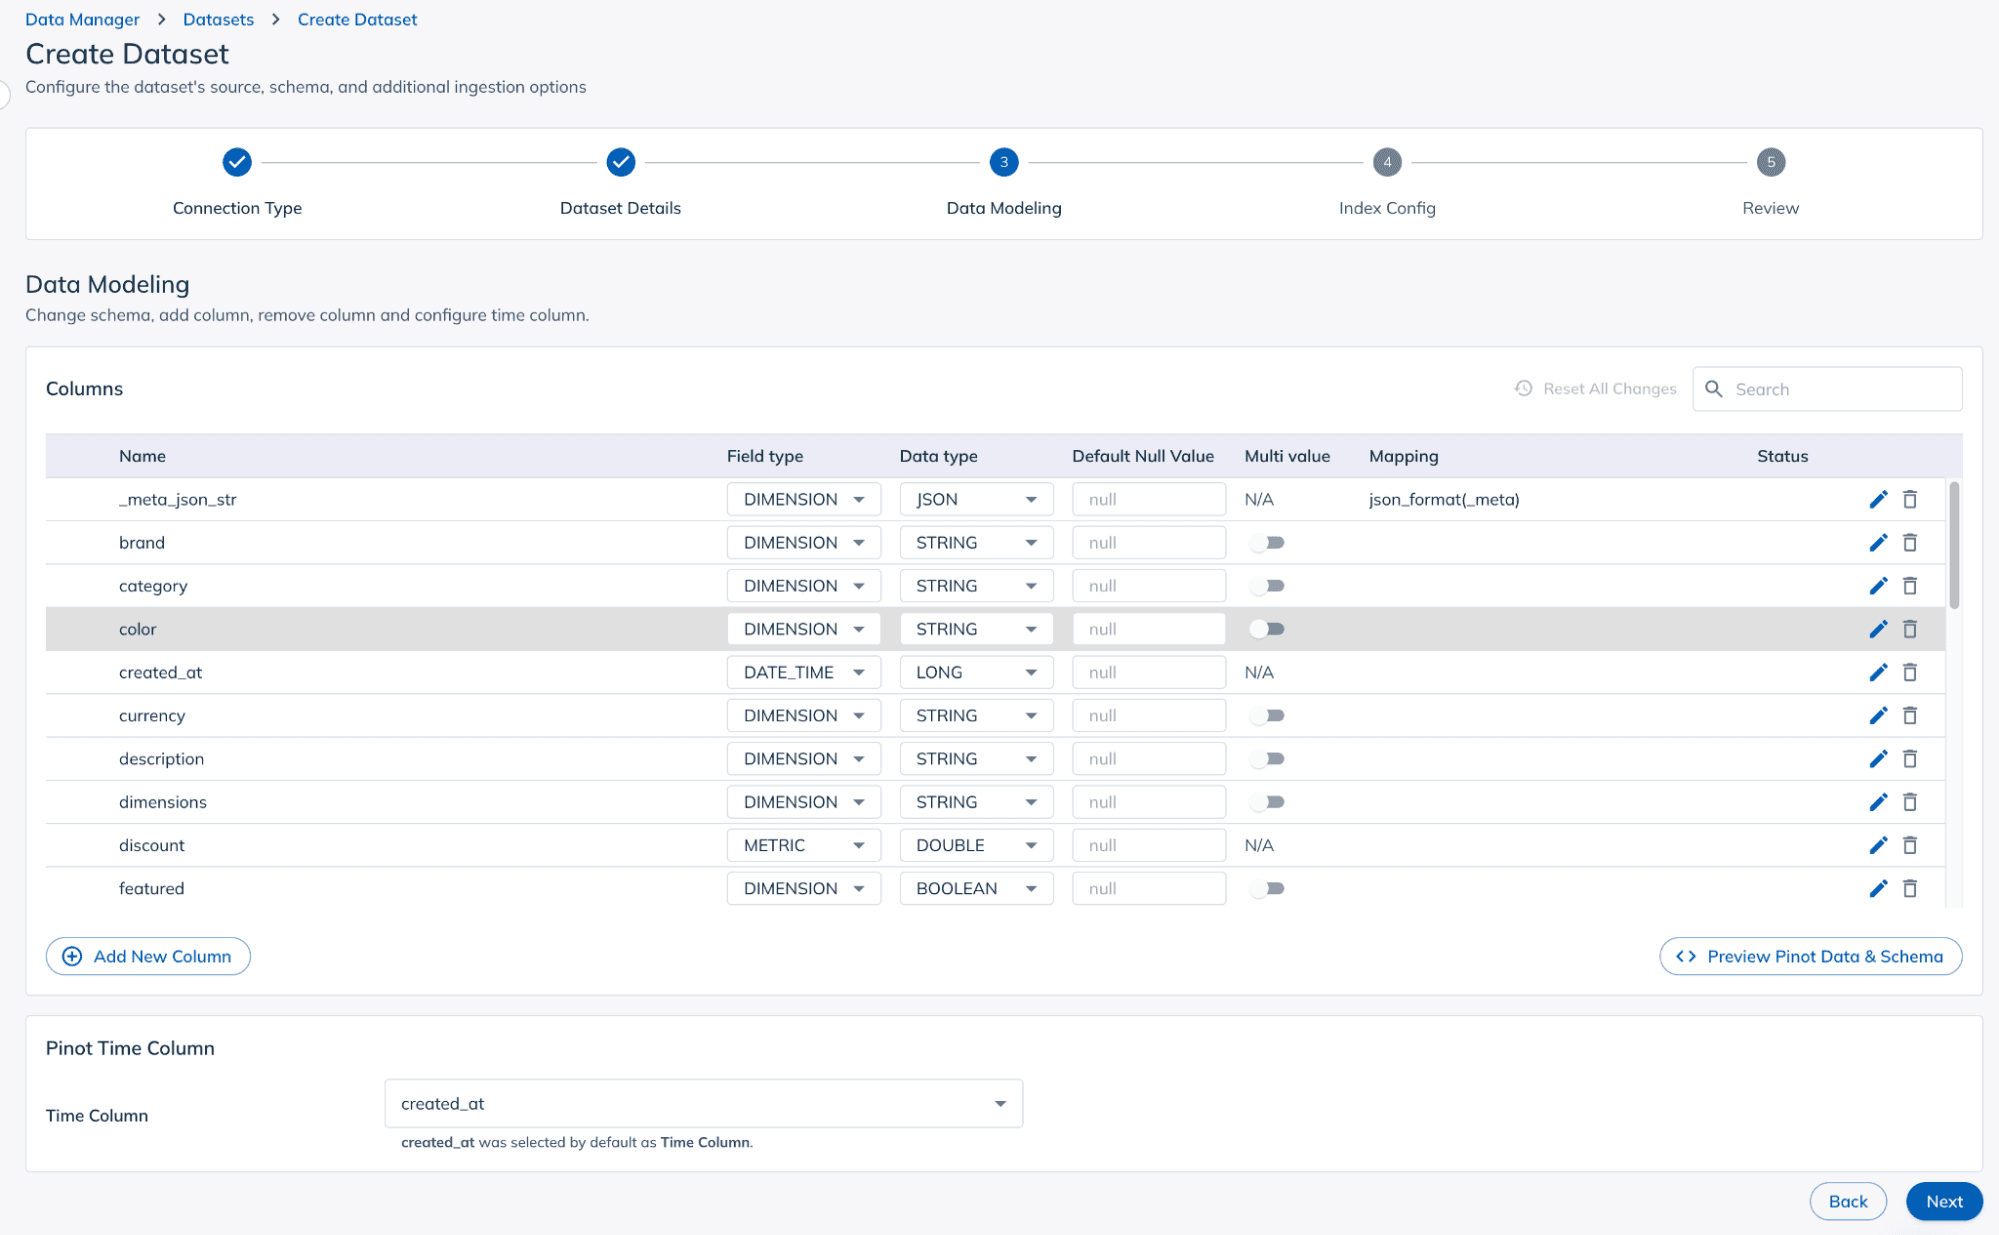The image size is (1999, 1235).
Task: Click the Reset All Changes icon
Action: 1525,388
